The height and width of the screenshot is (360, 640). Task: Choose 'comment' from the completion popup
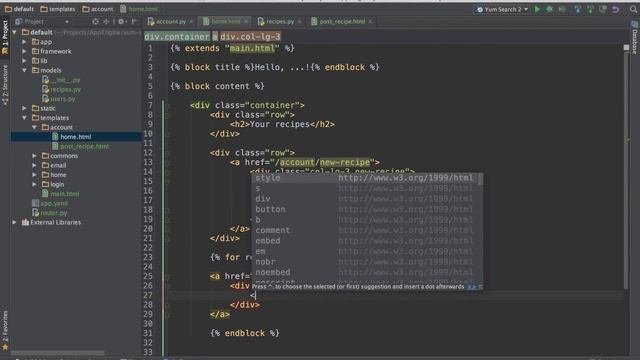364,230
